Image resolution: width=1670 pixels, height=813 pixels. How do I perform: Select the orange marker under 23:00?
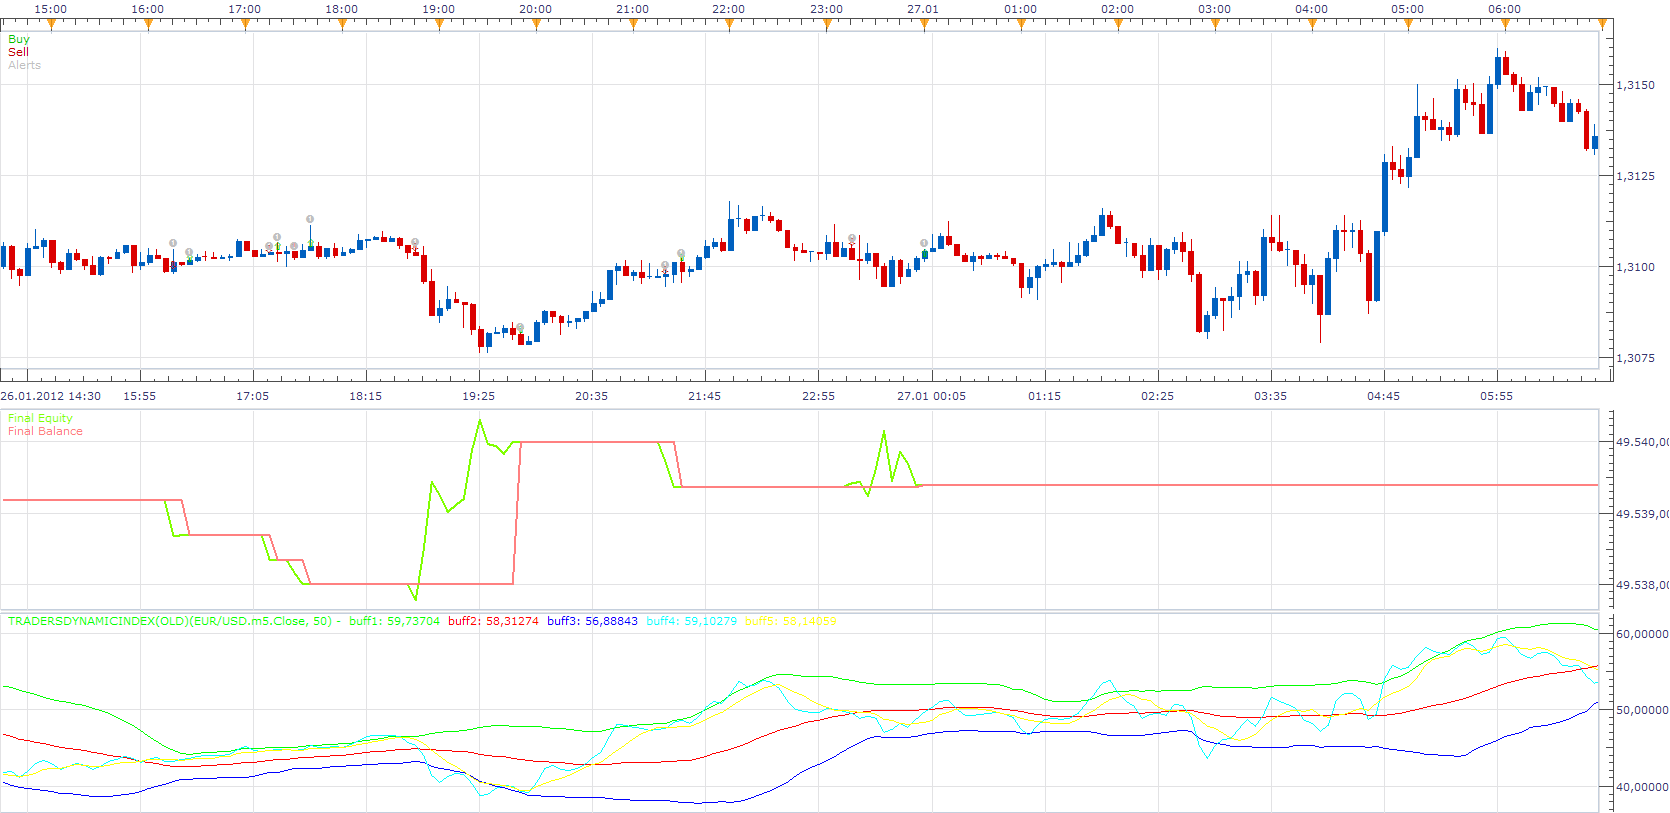click(827, 25)
